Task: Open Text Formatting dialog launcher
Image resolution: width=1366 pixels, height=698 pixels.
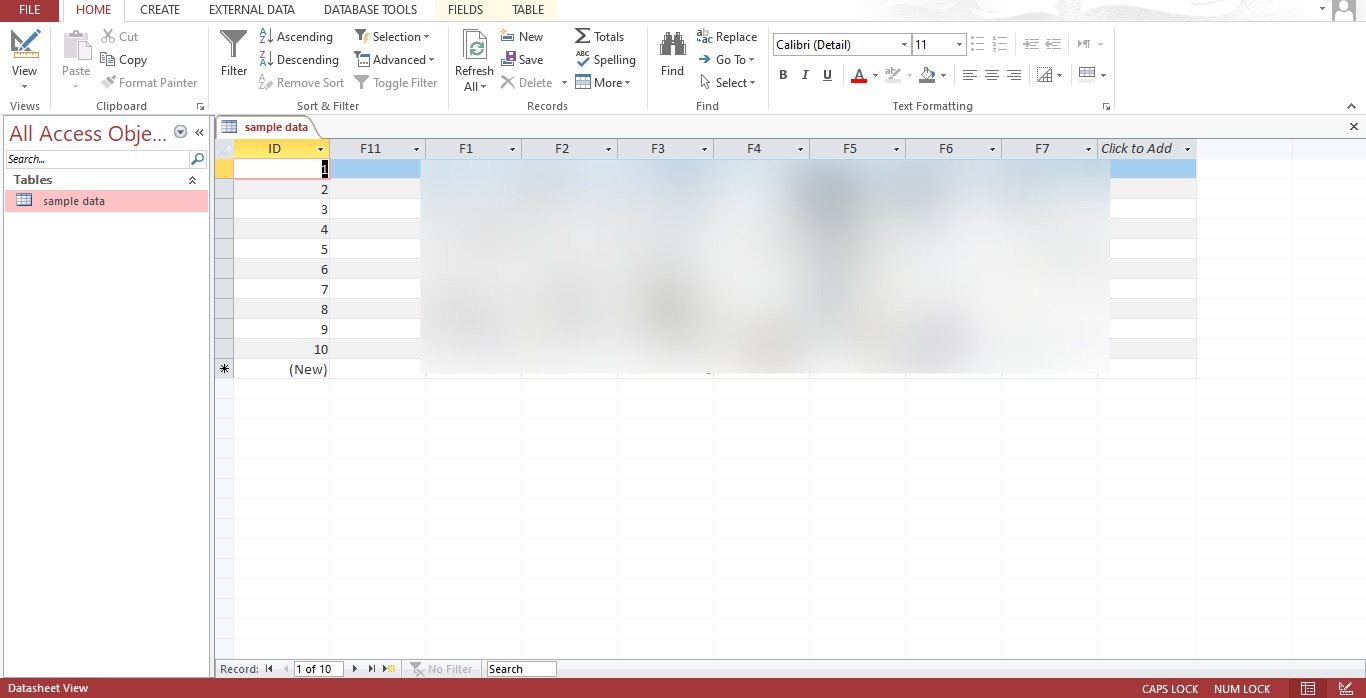Action: (1106, 106)
